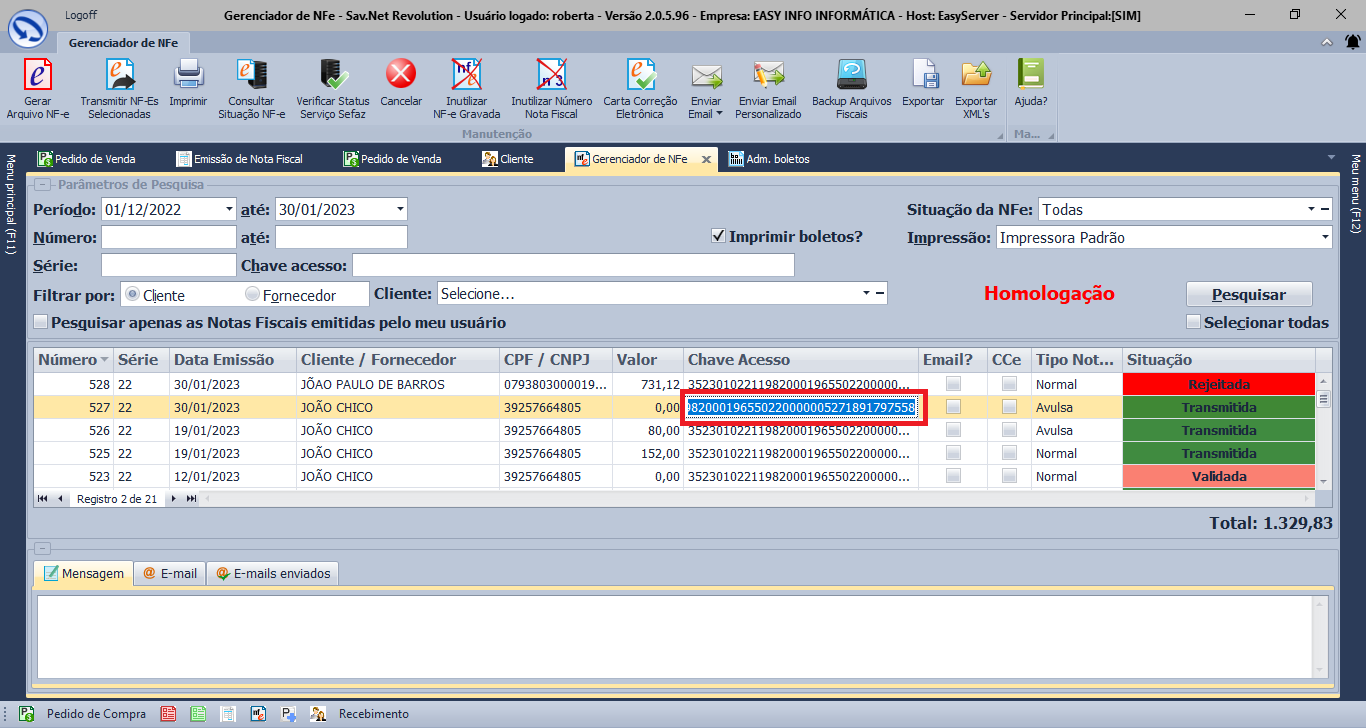Open Situação da NFe dropdown
The width and height of the screenshot is (1366, 728).
(x=1311, y=209)
